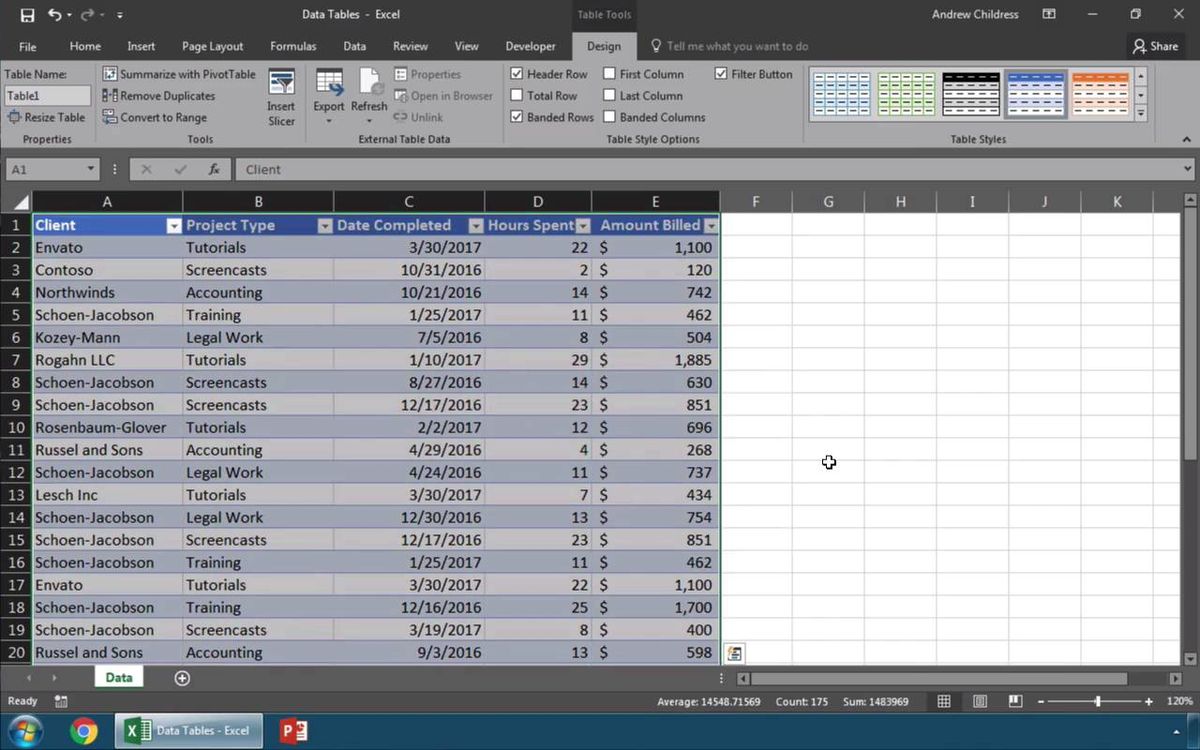The image size is (1200, 750).
Task: Open the Formulas ribbon tab
Action: click(293, 46)
